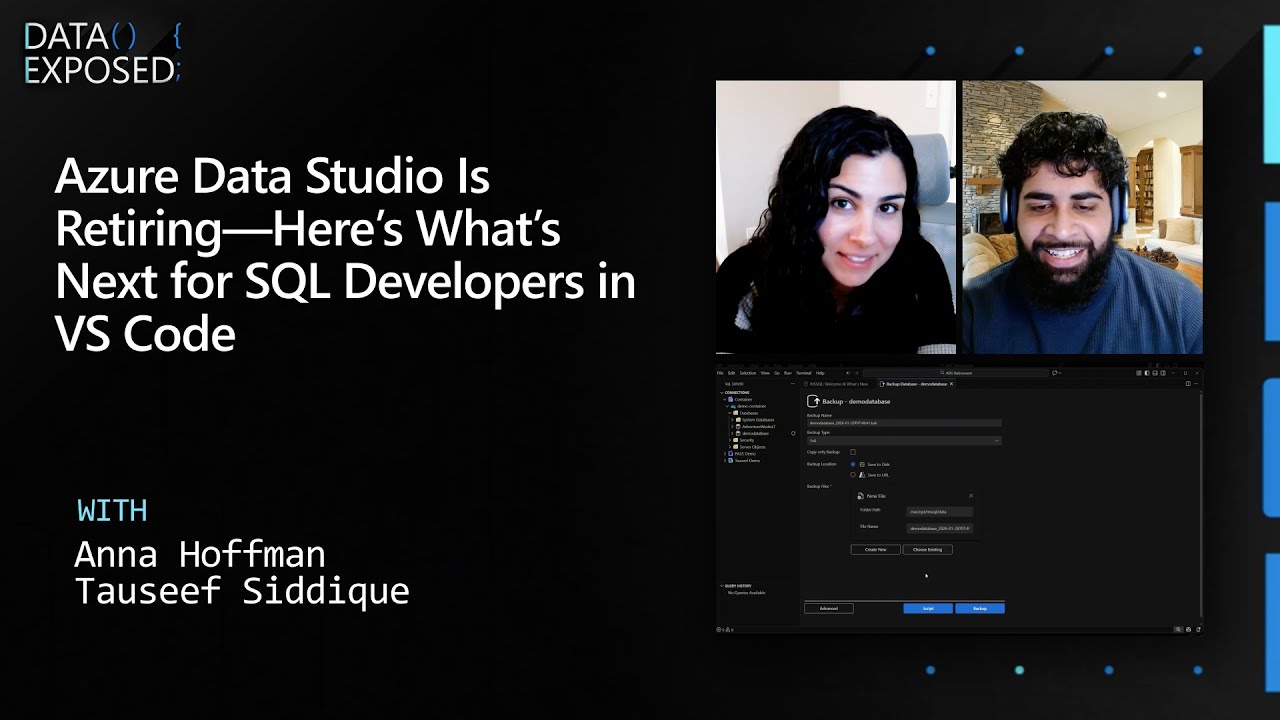Collapse the CONNECTIONS section
Viewport: 1280px width, 720px height.
point(722,393)
